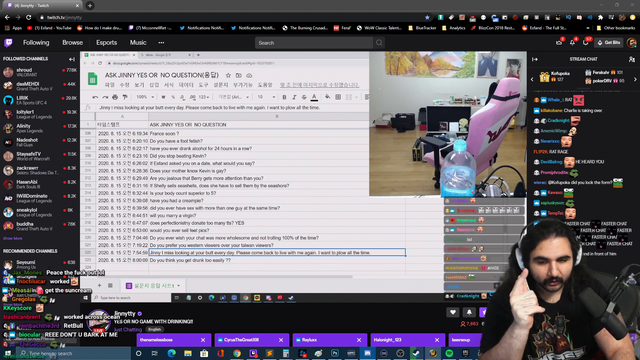Reload the page in Chrome
640x360 pixels.
(x=29, y=18)
